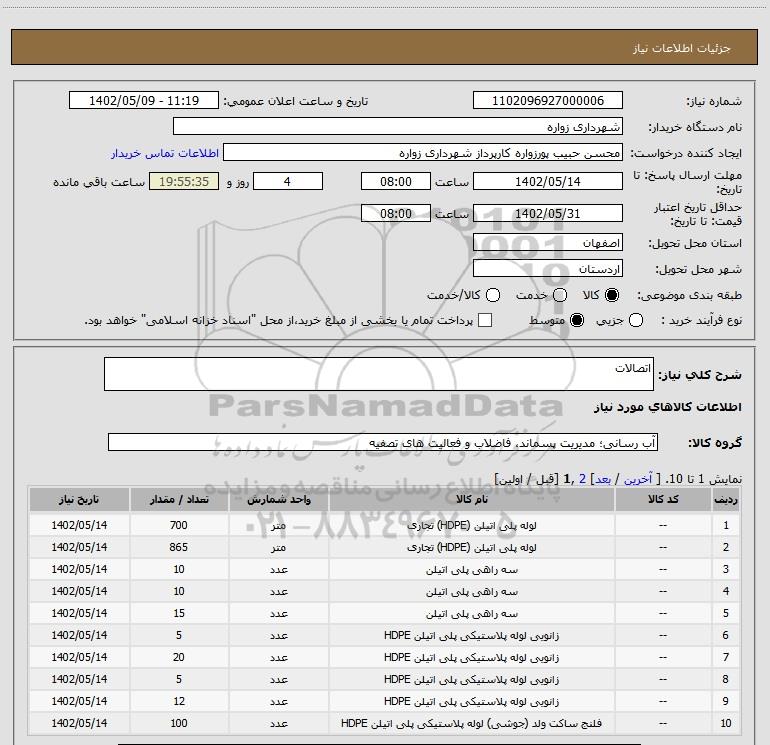Click quantity 100 in row 10

[x=179, y=723]
